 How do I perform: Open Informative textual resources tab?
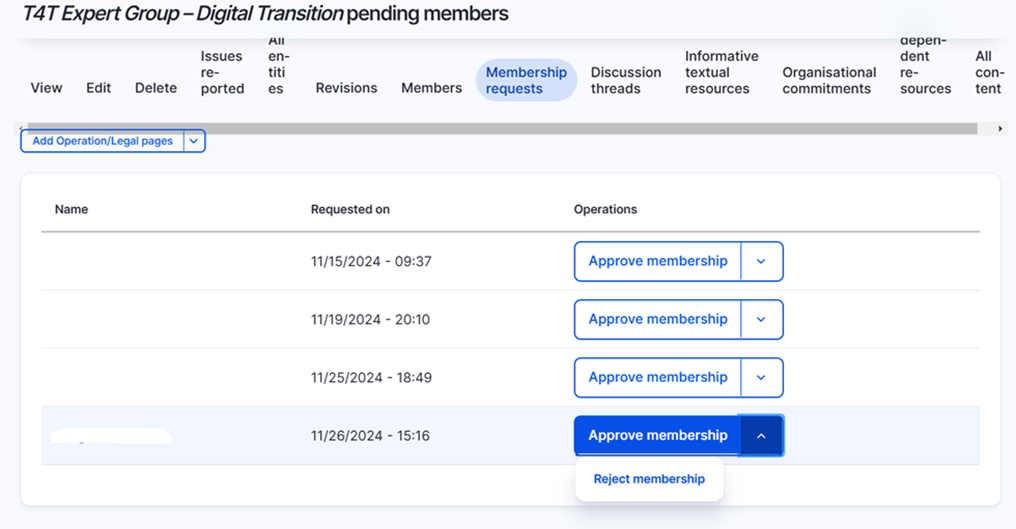721,72
